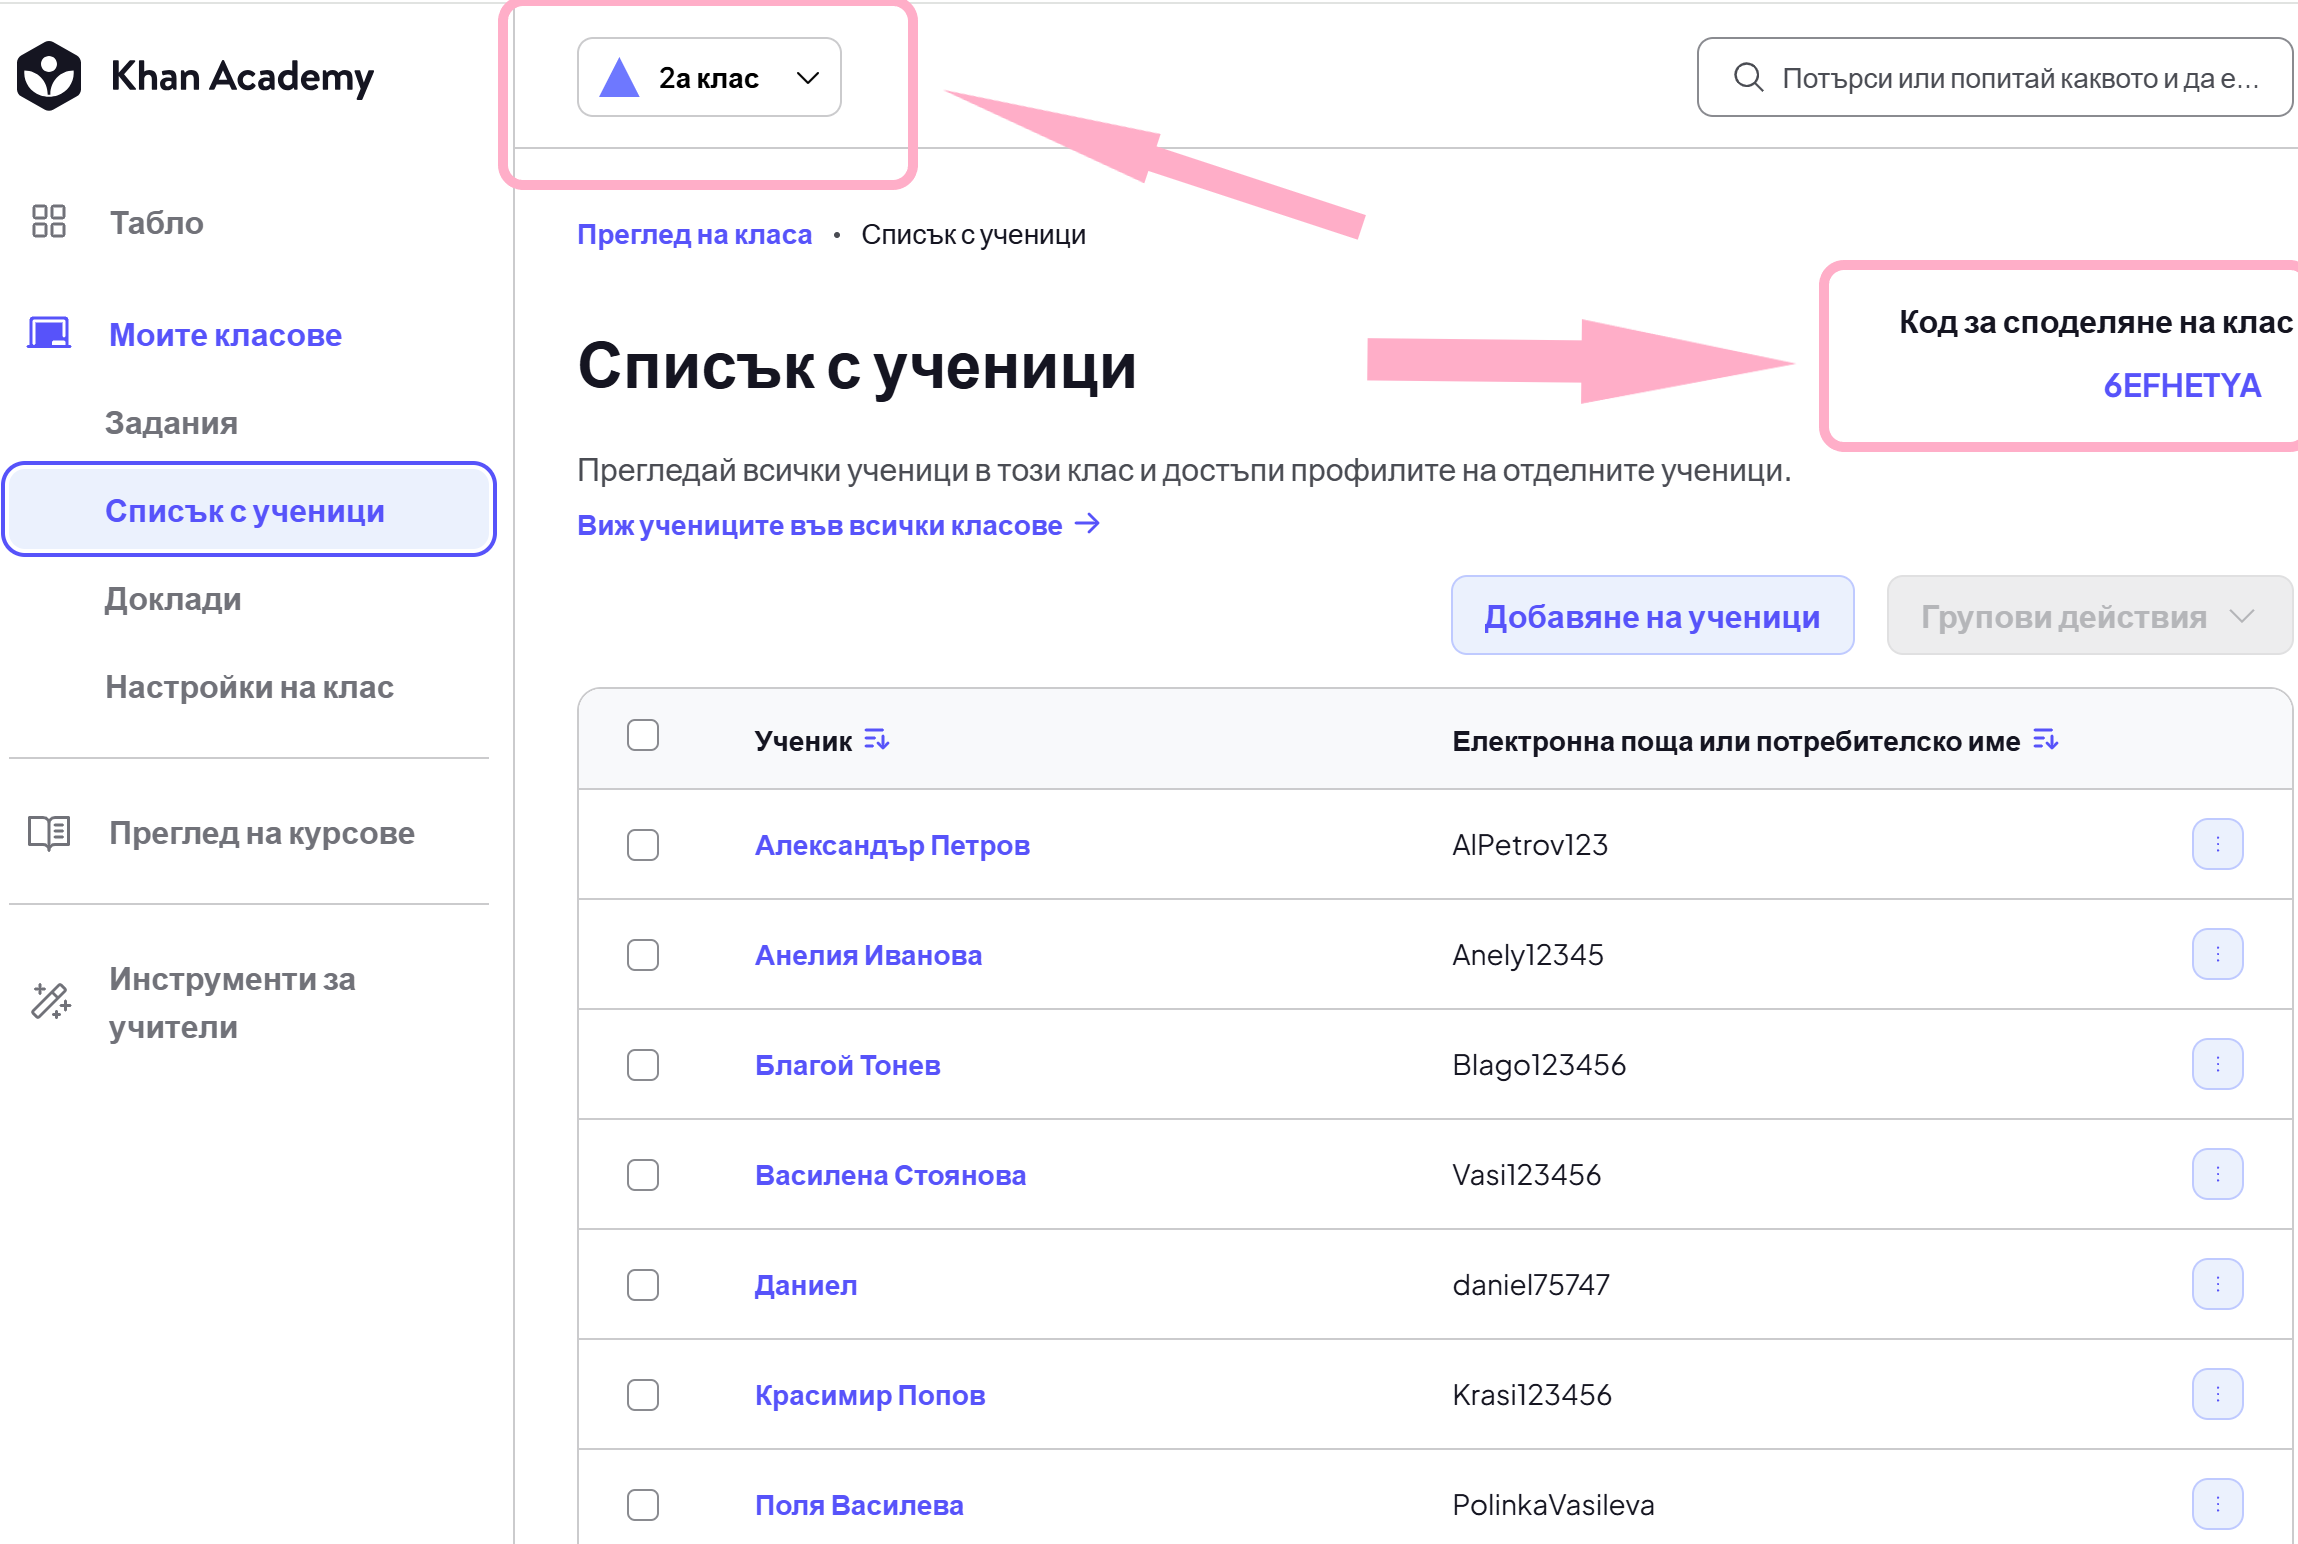This screenshot has height=1544, width=2298.
Task: Open the Групови действия dropdown
Action: [x=2089, y=616]
